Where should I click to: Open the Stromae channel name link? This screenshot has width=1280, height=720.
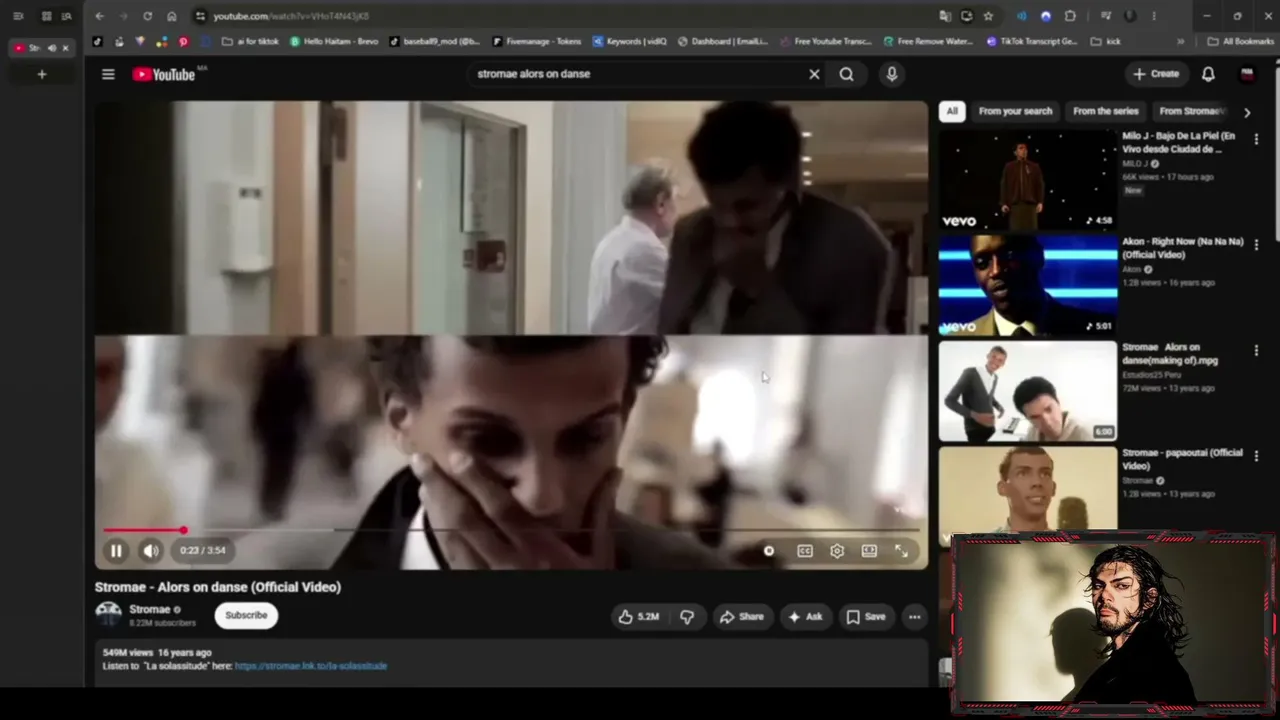(x=150, y=609)
